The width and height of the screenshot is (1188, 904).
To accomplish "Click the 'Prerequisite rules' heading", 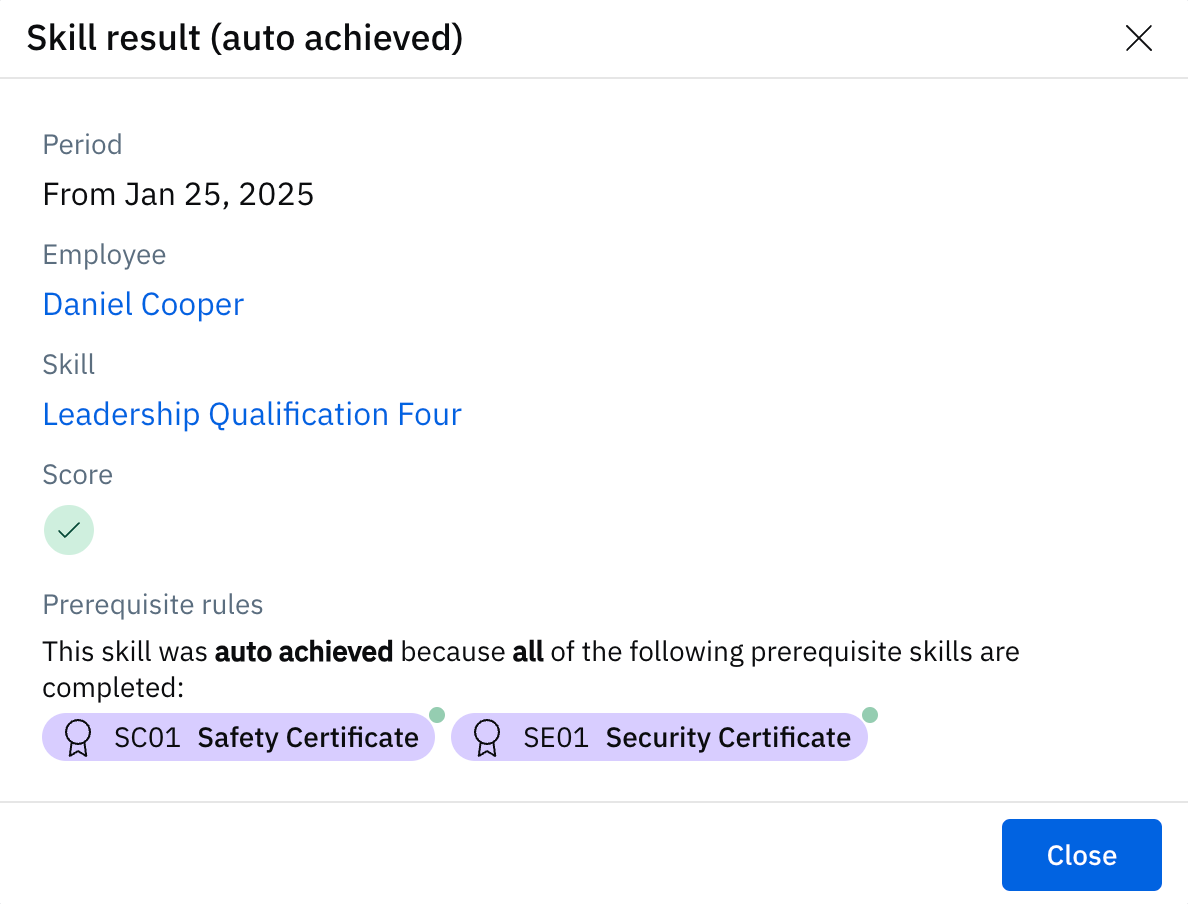I will pos(153,605).
